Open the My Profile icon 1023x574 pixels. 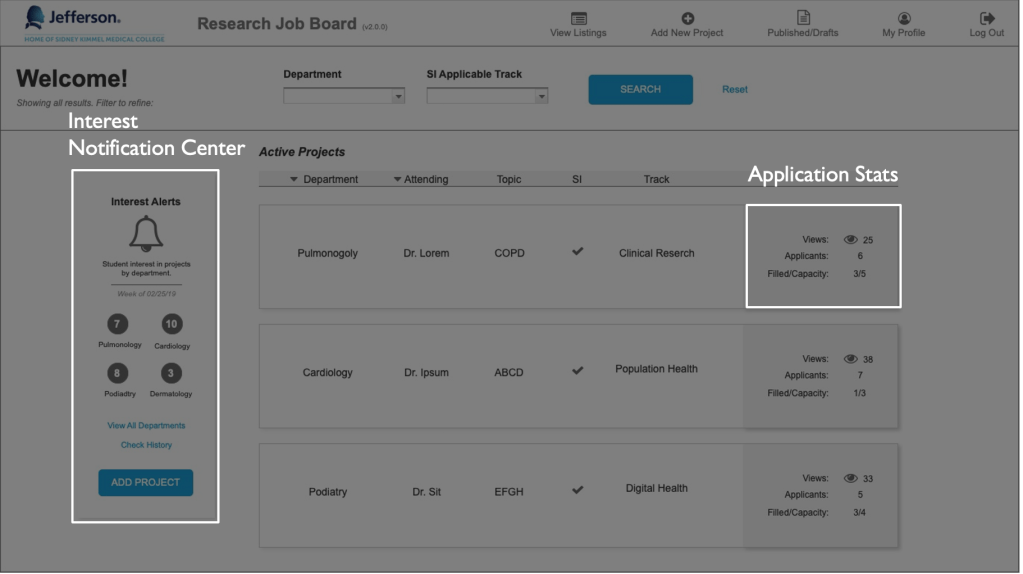coord(904,18)
